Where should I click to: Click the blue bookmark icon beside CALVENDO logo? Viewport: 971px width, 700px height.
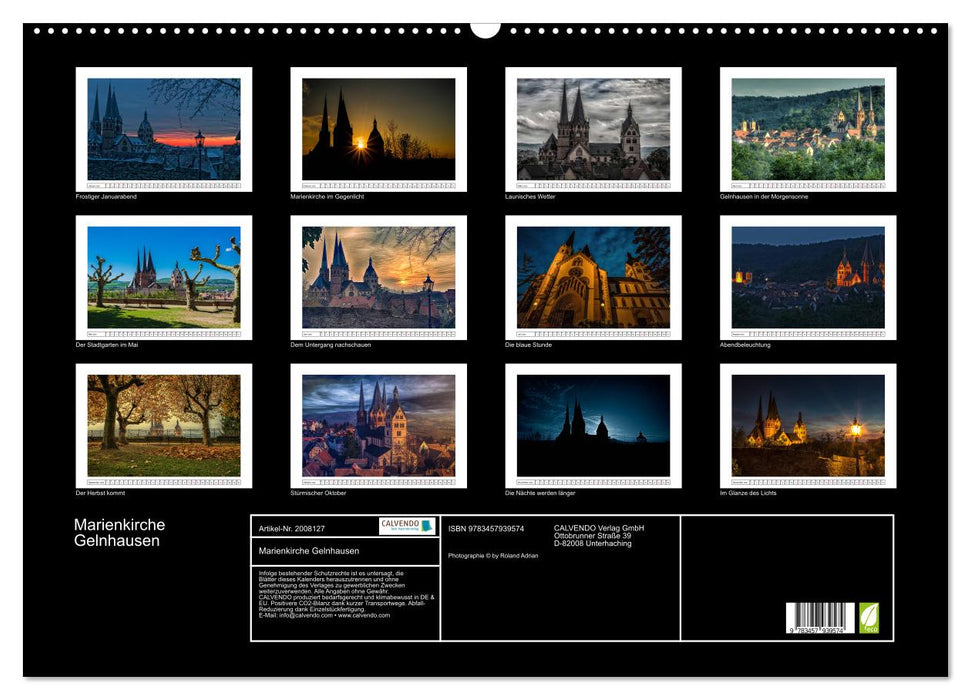[x=427, y=527]
